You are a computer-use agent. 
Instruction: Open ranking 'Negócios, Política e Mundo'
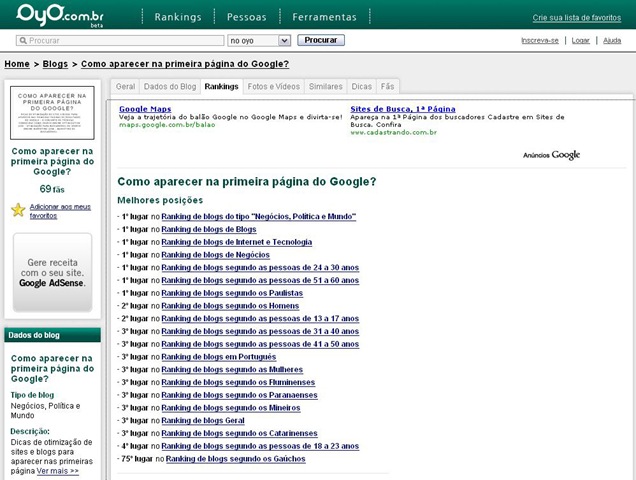pos(259,217)
